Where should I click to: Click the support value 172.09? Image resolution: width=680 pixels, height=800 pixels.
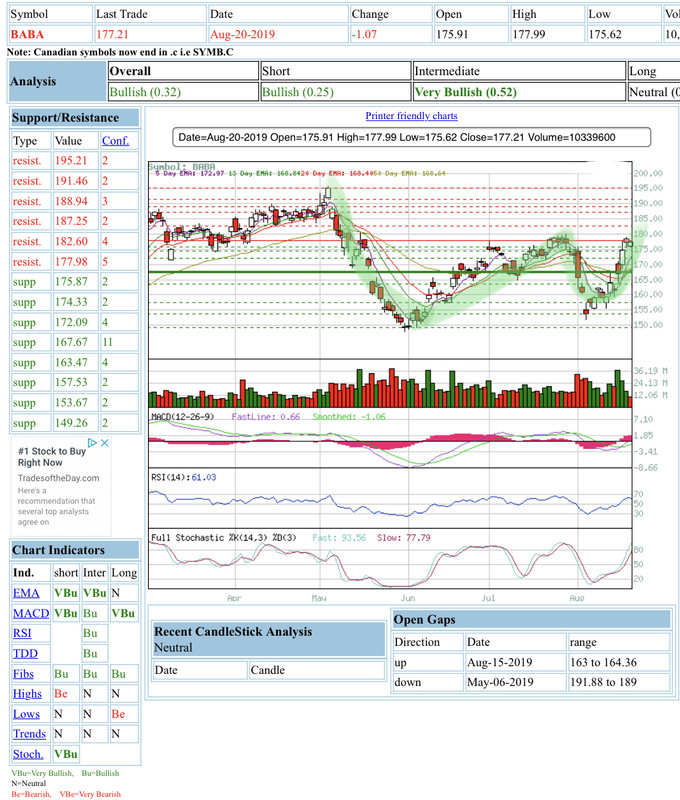pyautogui.click(x=76, y=322)
